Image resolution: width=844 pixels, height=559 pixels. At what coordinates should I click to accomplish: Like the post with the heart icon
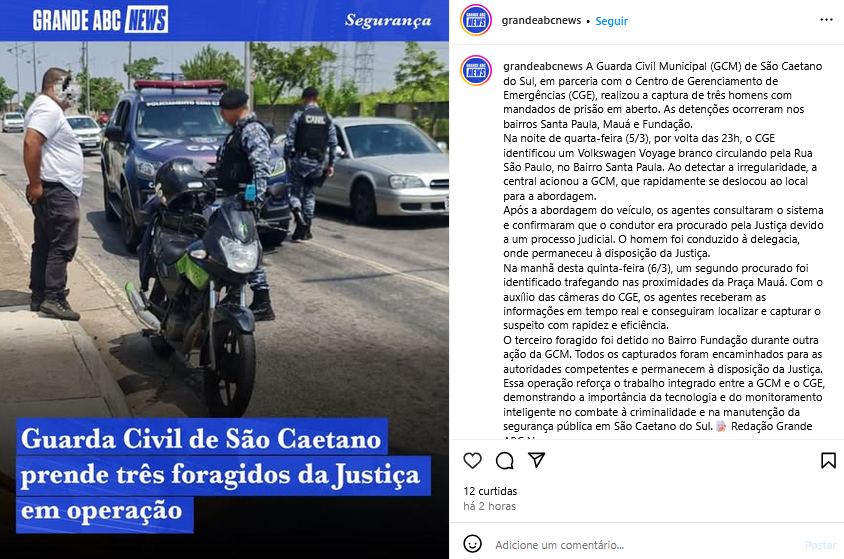click(472, 461)
